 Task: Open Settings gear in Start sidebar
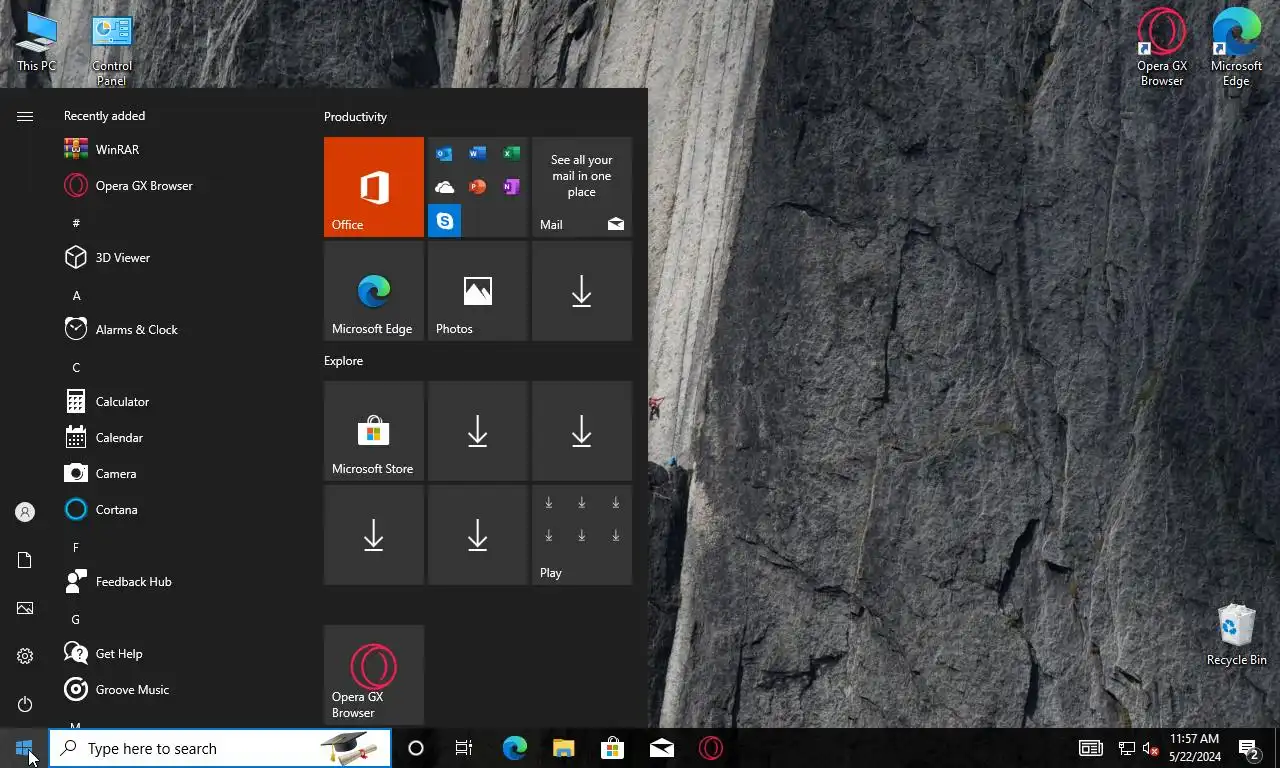point(25,656)
